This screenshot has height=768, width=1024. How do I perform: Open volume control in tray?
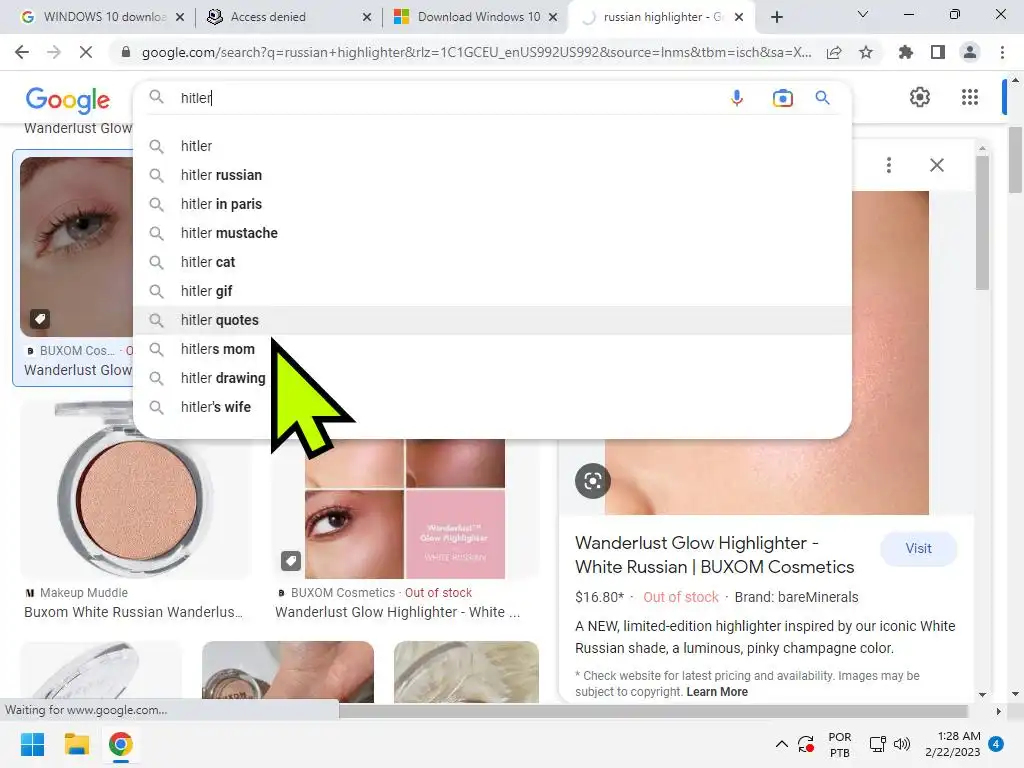click(x=902, y=744)
